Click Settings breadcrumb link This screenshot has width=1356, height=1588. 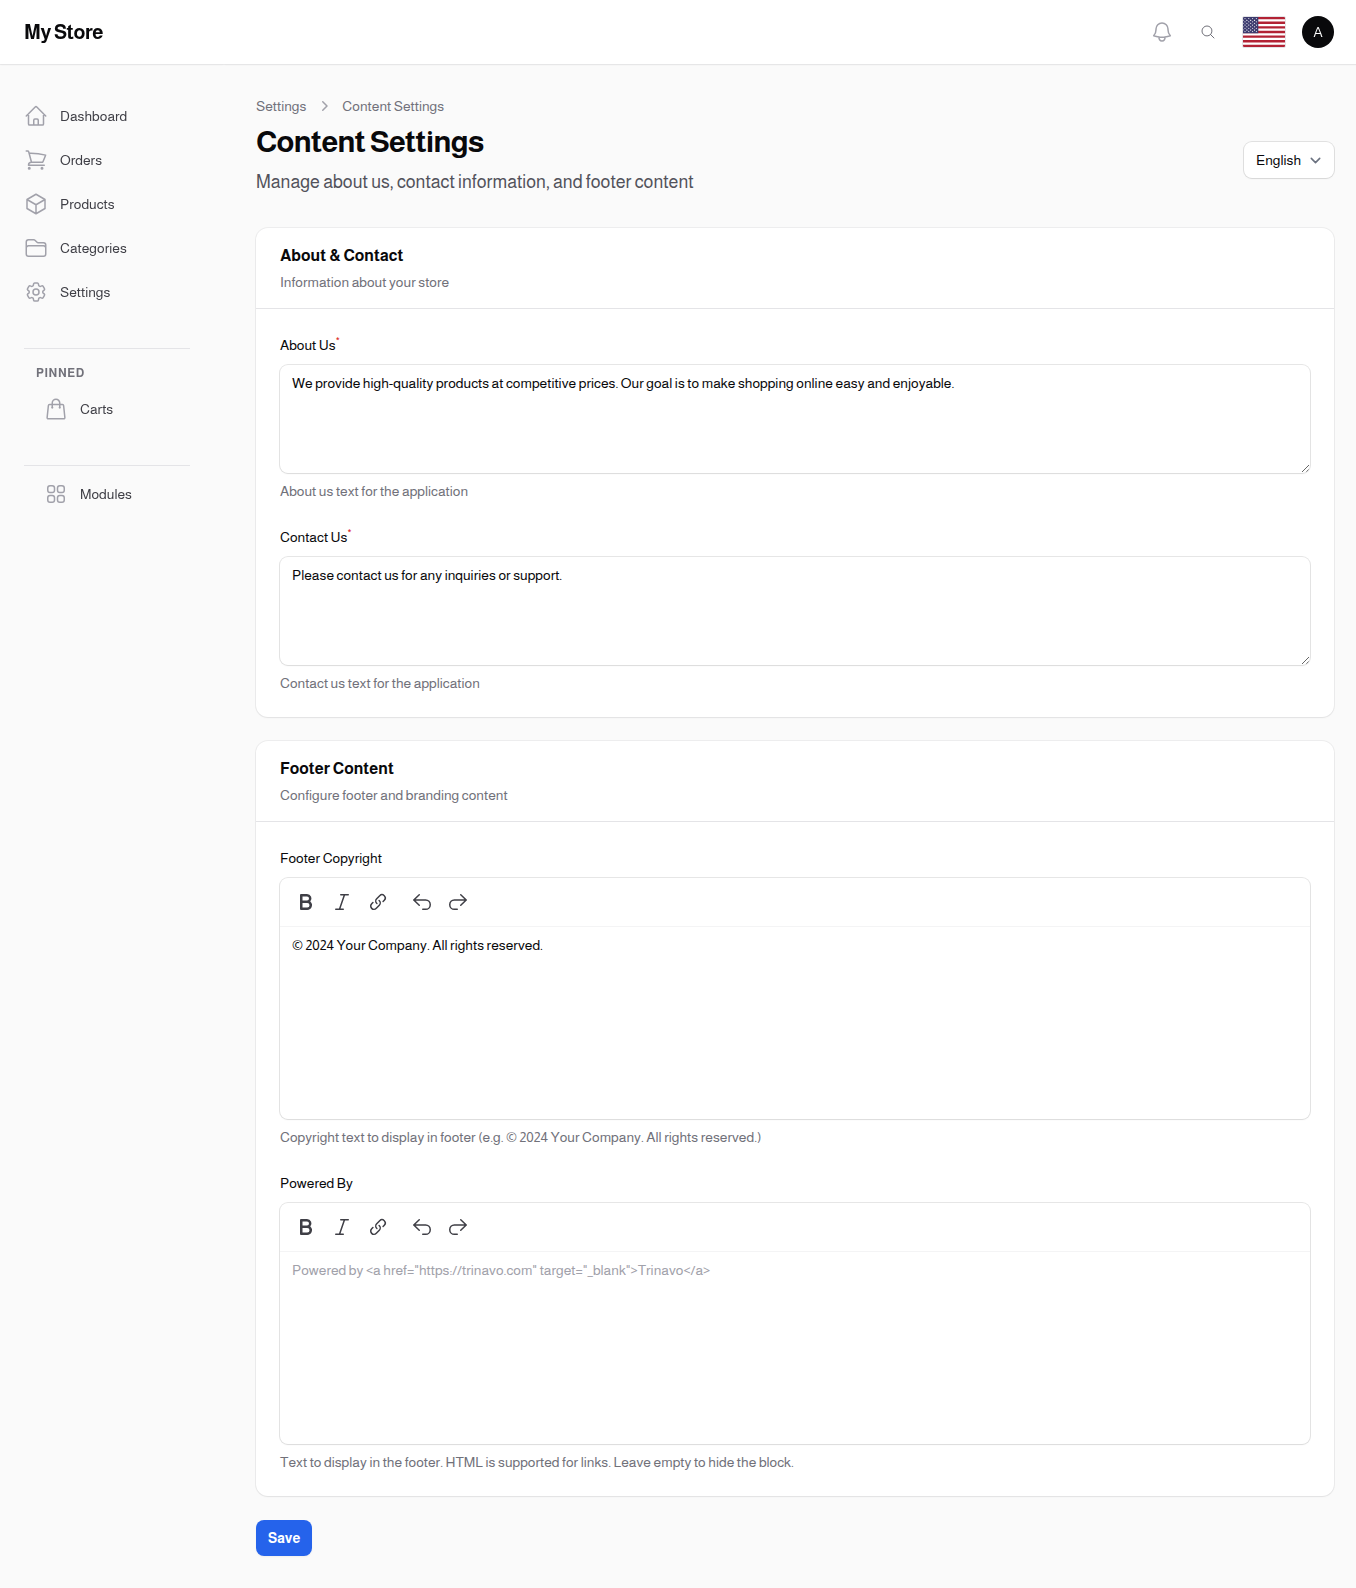click(x=281, y=106)
